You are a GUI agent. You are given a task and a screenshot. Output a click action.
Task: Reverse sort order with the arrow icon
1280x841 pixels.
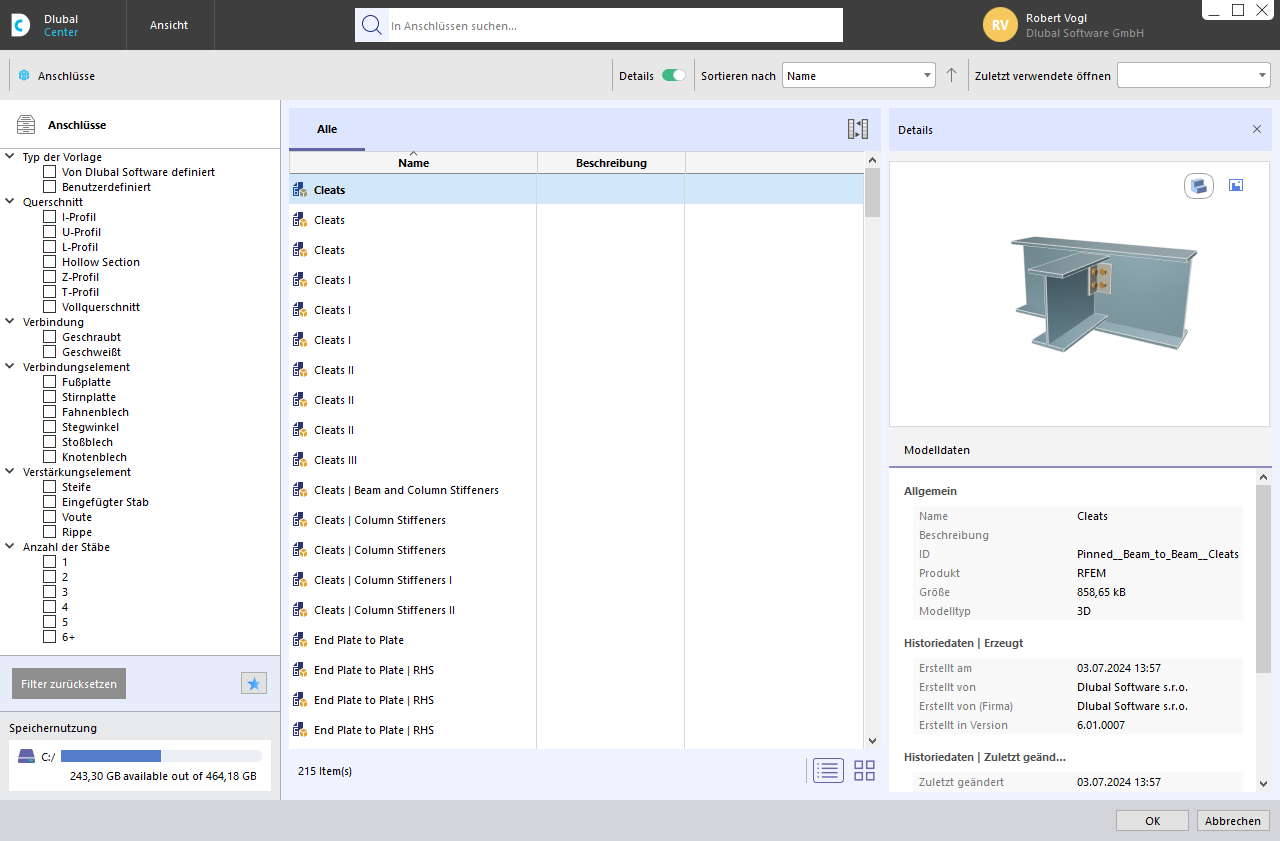(x=951, y=76)
